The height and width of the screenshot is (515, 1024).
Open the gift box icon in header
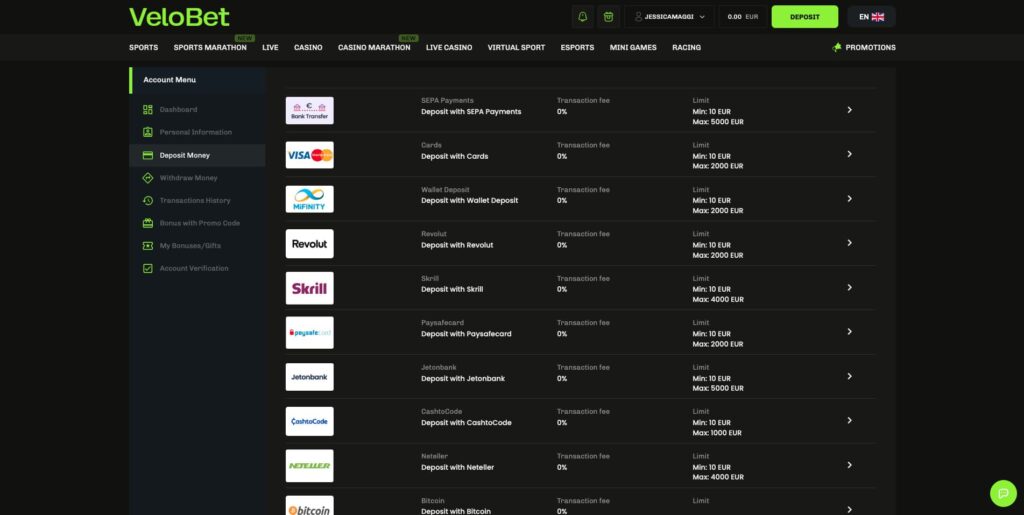coord(608,17)
